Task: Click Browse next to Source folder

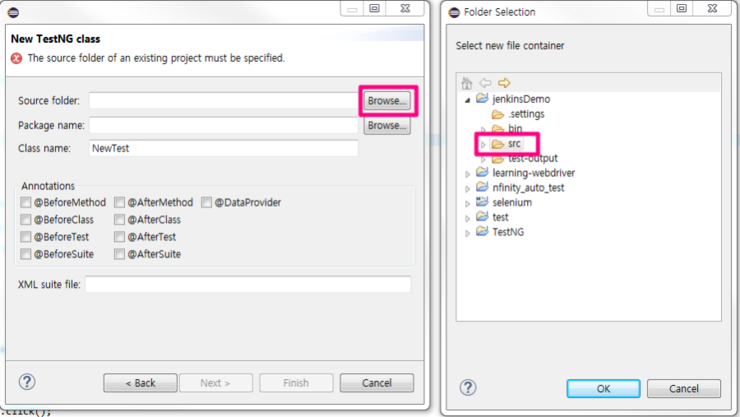Action: click(x=387, y=100)
